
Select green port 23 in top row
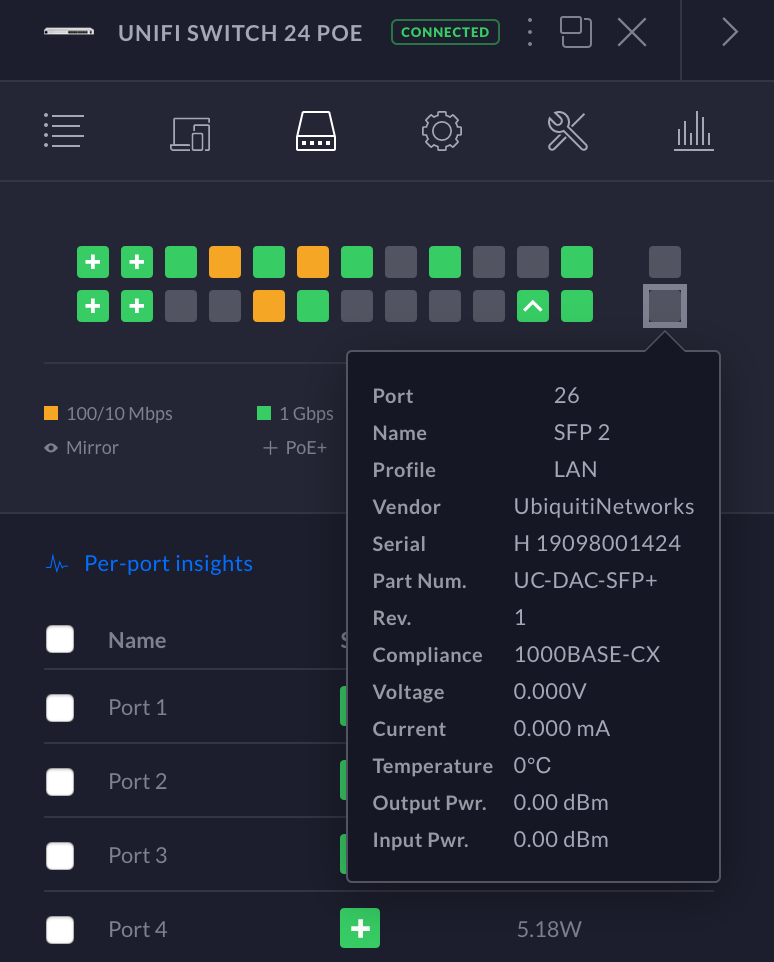click(577, 262)
